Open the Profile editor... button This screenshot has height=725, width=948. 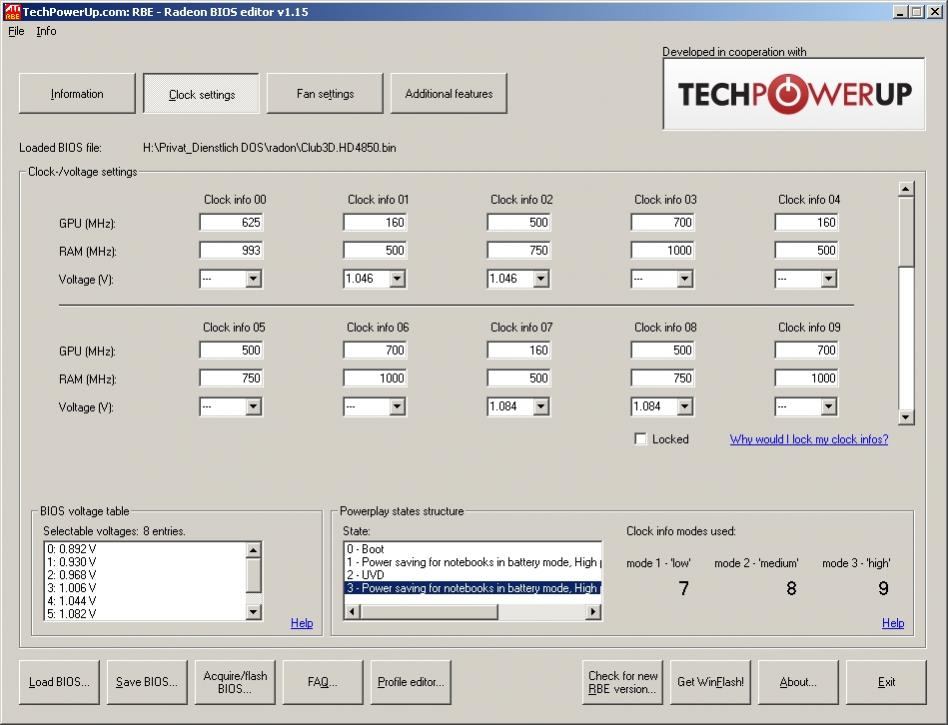coord(411,682)
